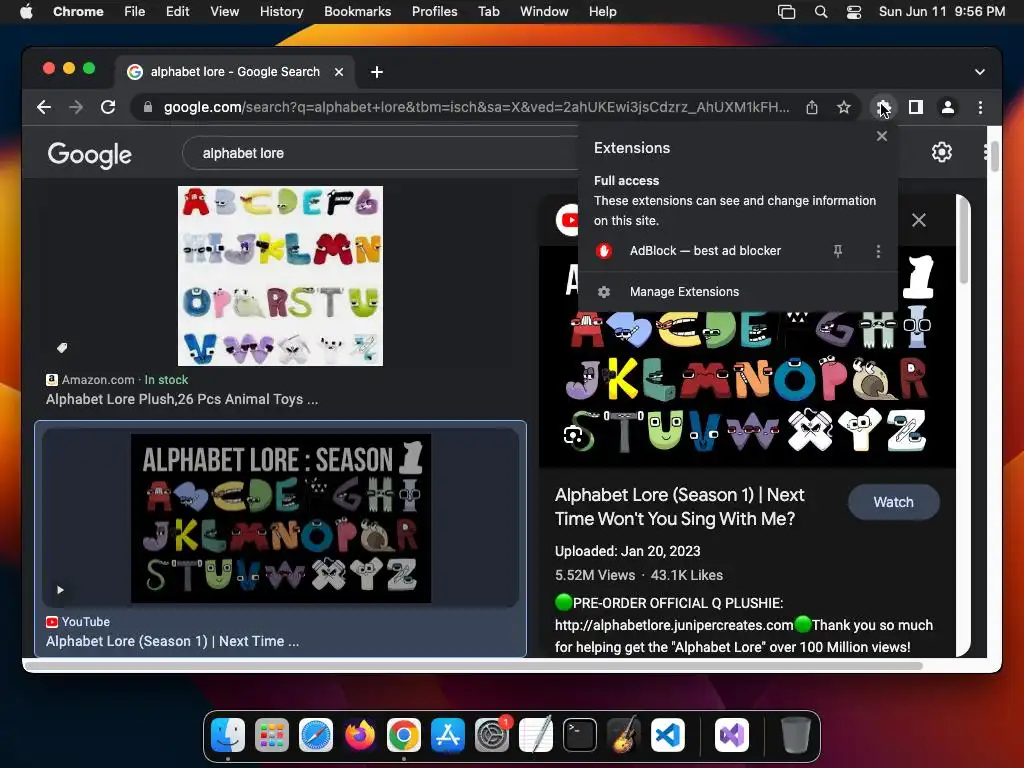Click the Manage Extensions gear icon
This screenshot has width=1024, height=768.
click(x=604, y=292)
